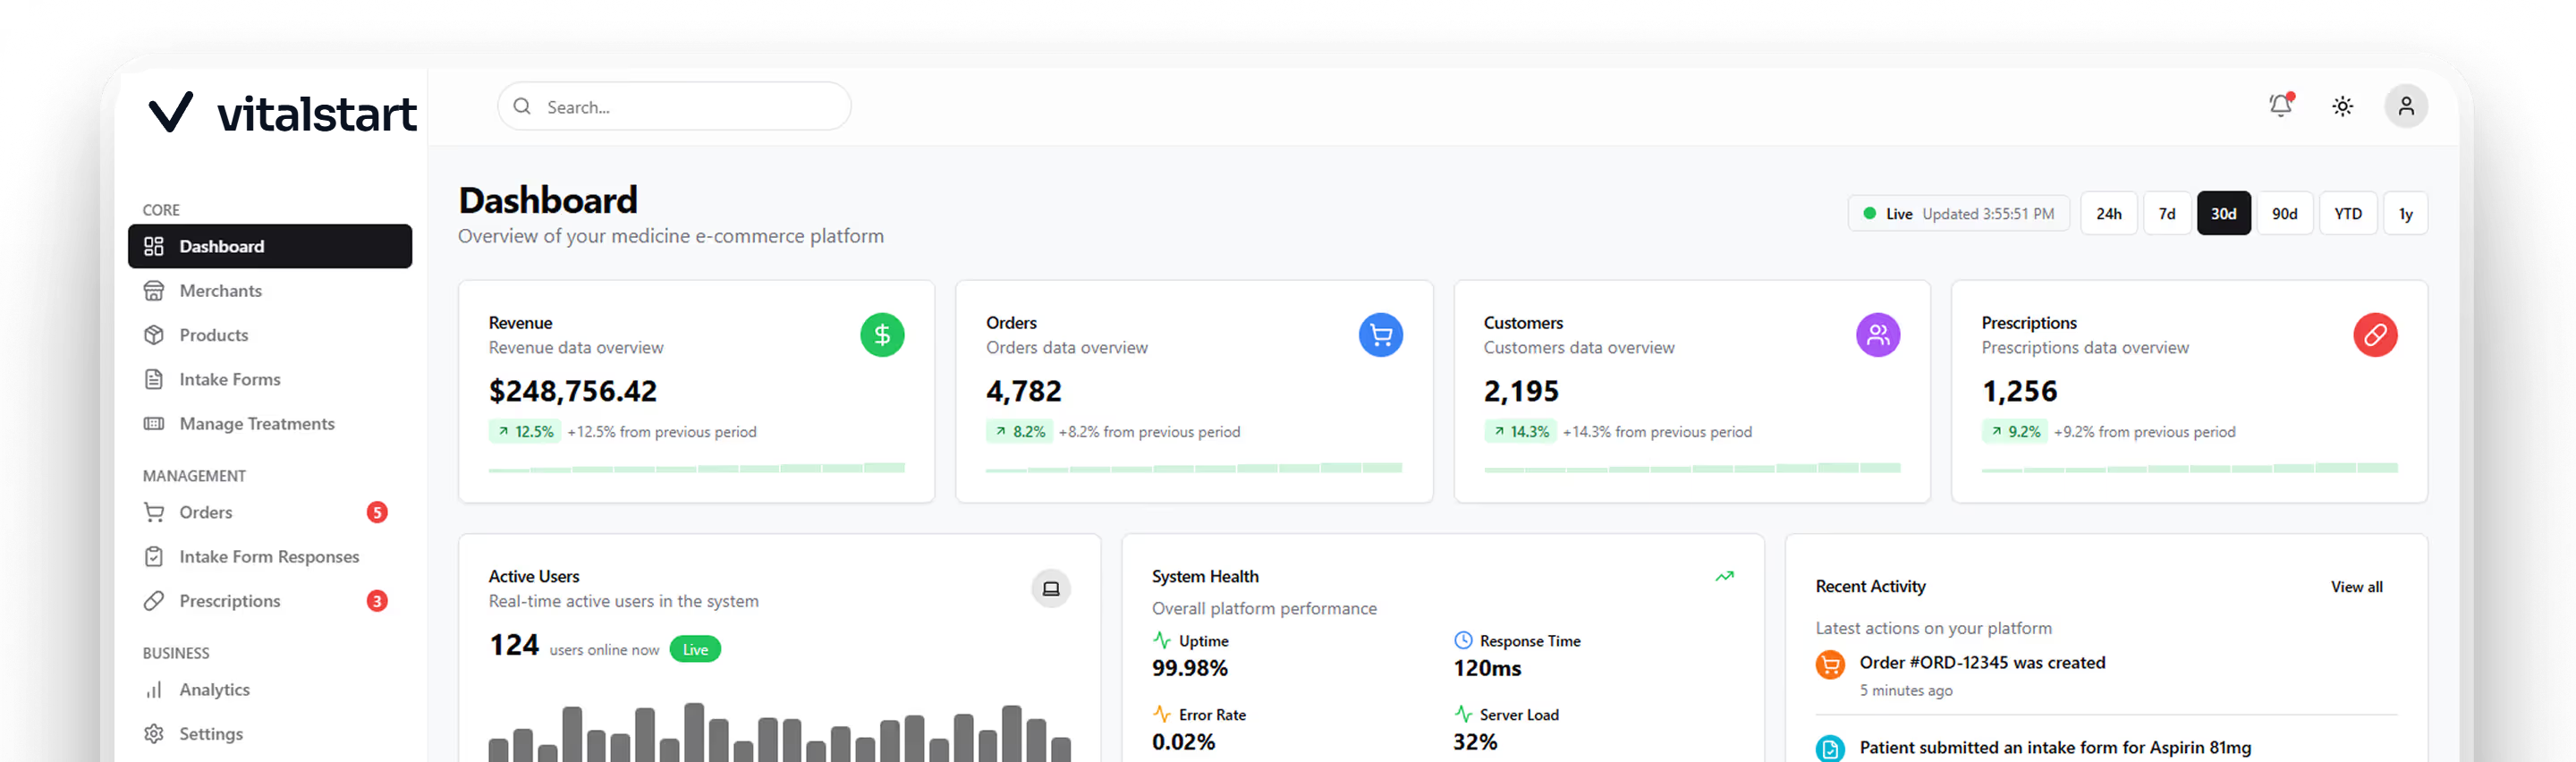Image resolution: width=2576 pixels, height=762 pixels.
Task: Click the Products box icon
Action: tap(153, 335)
